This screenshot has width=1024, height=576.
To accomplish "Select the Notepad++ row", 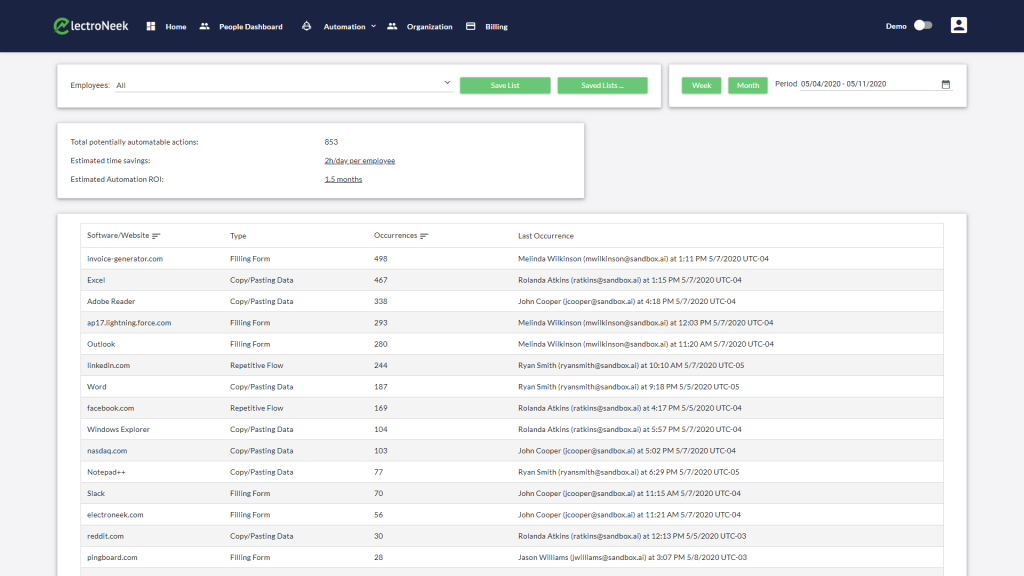I will click(x=511, y=472).
